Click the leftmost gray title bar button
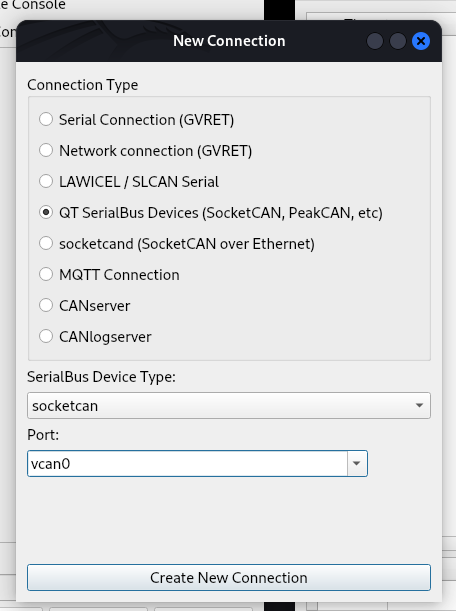This screenshot has width=456, height=611. (x=375, y=41)
